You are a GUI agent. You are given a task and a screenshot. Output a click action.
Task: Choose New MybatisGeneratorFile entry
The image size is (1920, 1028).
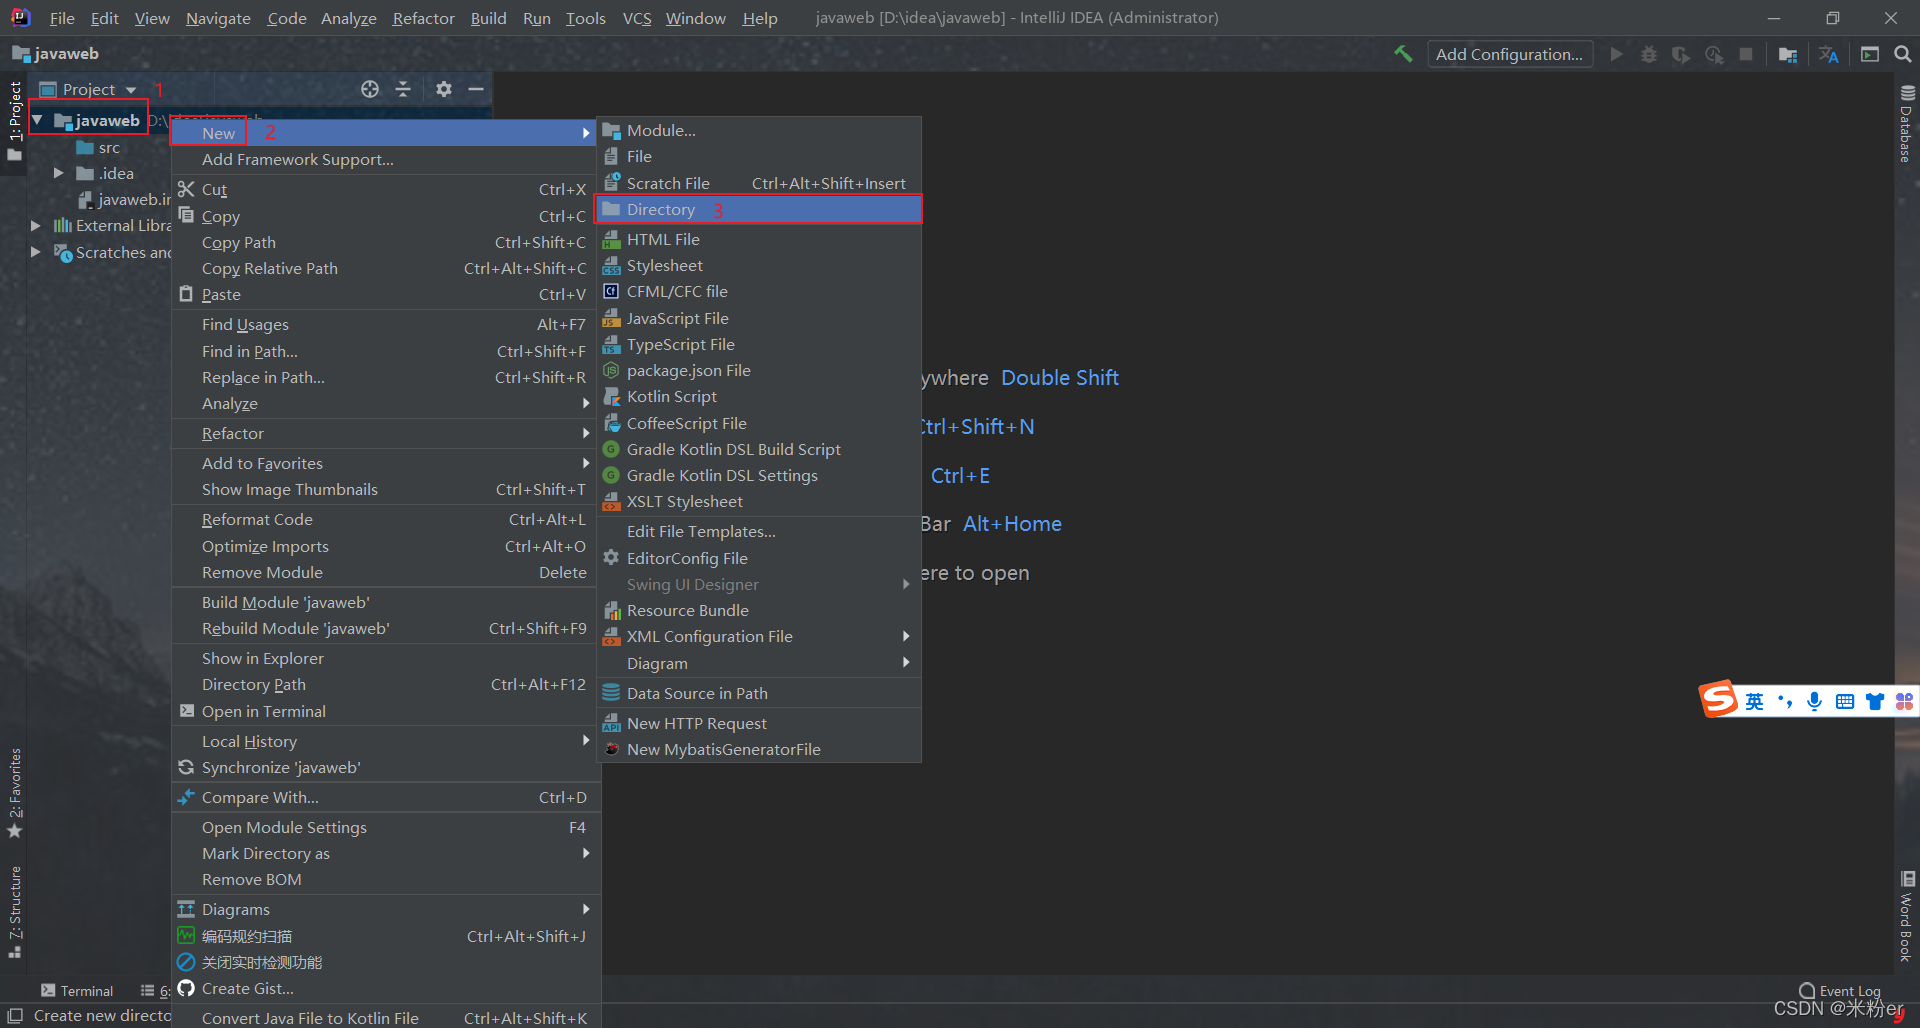[x=759, y=749]
